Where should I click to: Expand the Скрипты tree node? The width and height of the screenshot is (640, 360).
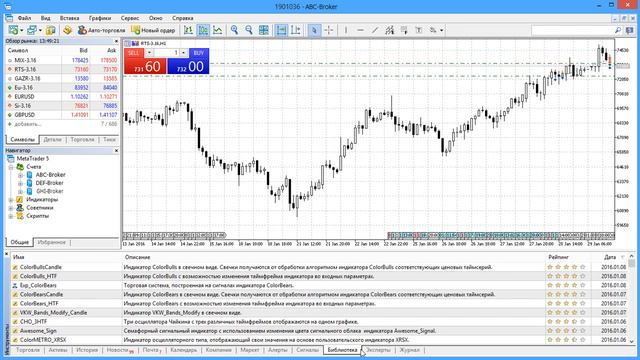coord(11,216)
